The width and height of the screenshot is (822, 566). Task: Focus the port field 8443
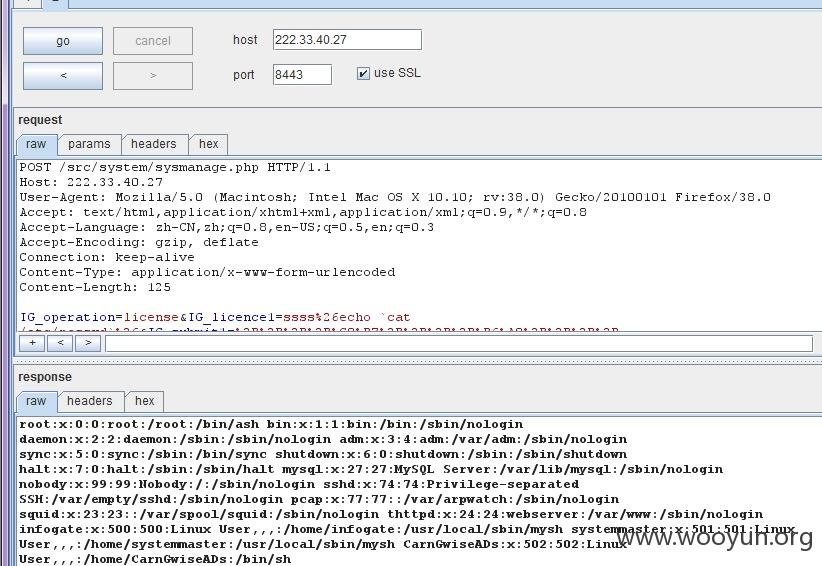point(302,74)
